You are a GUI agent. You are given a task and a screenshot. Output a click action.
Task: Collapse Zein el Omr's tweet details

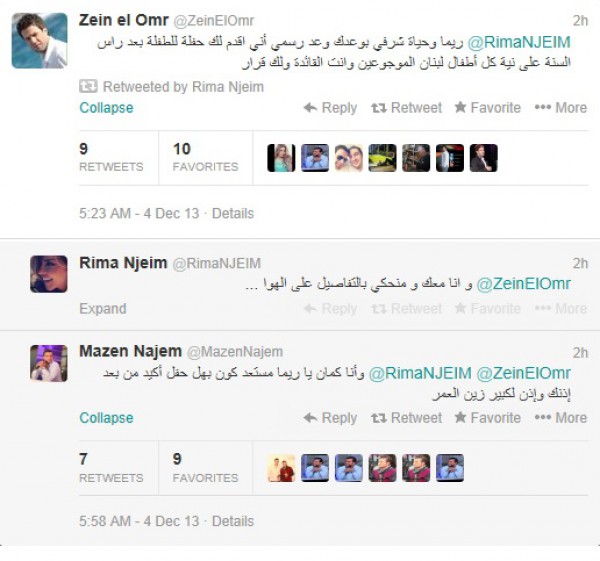point(106,108)
